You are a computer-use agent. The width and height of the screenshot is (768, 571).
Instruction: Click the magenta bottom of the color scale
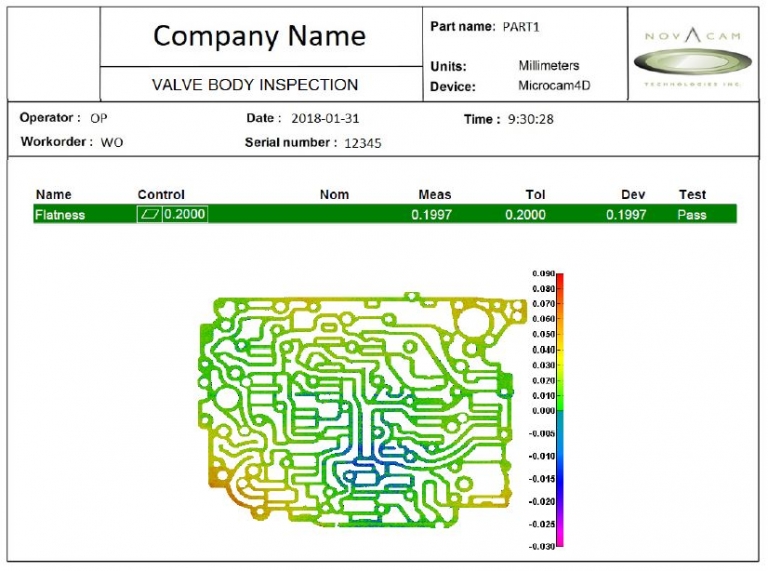[561, 540]
